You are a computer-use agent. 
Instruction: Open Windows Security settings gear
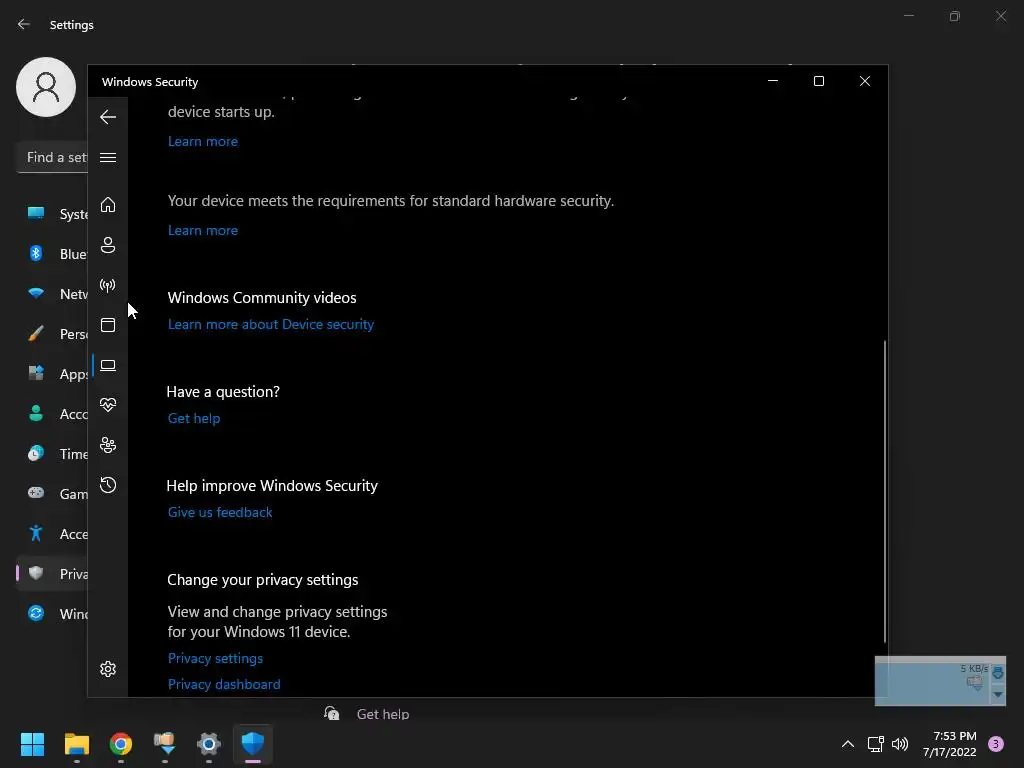tap(108, 669)
